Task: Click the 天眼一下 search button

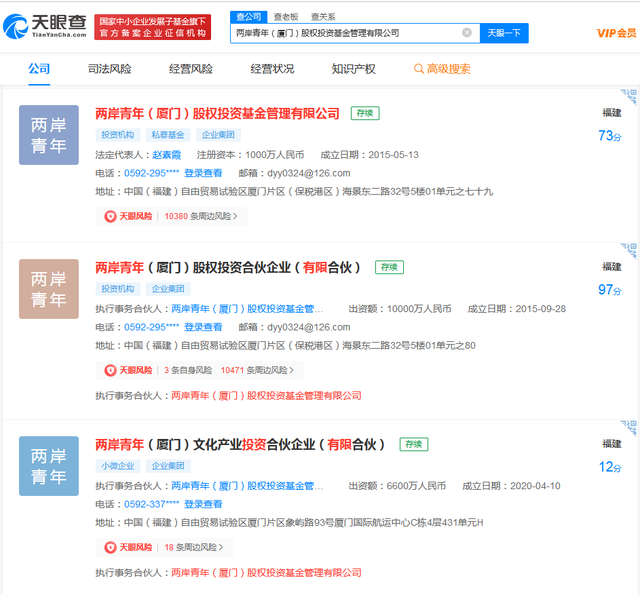Action: tap(504, 33)
